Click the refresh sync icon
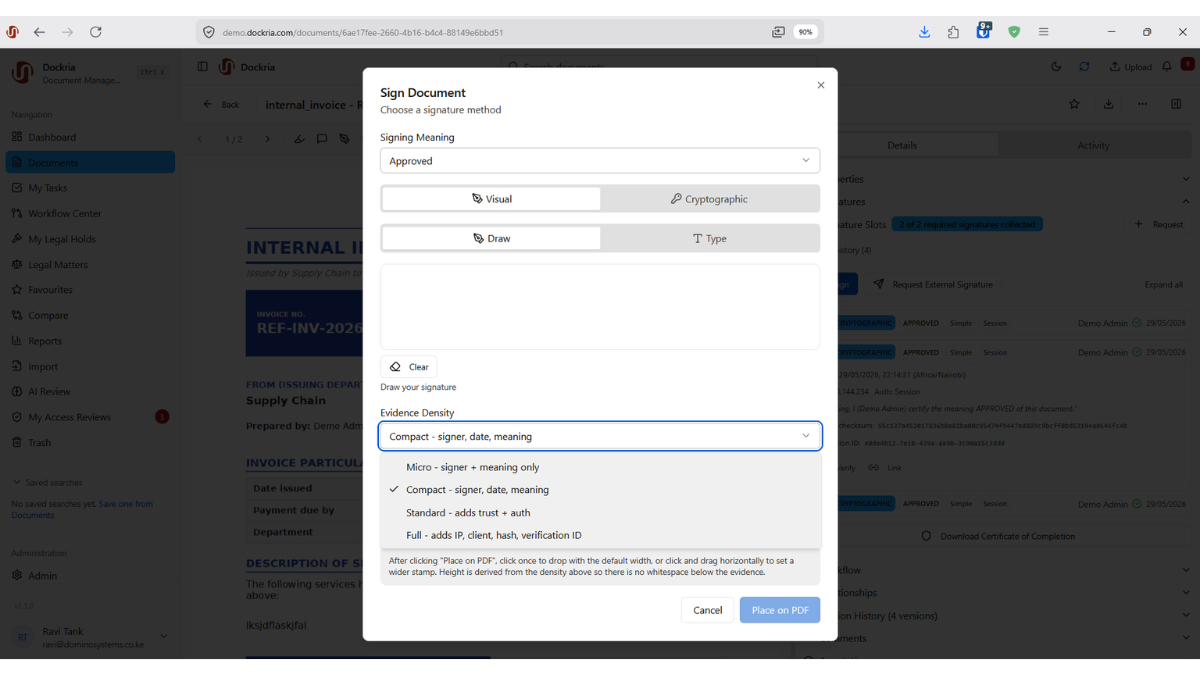The image size is (1200, 675). tap(1084, 67)
